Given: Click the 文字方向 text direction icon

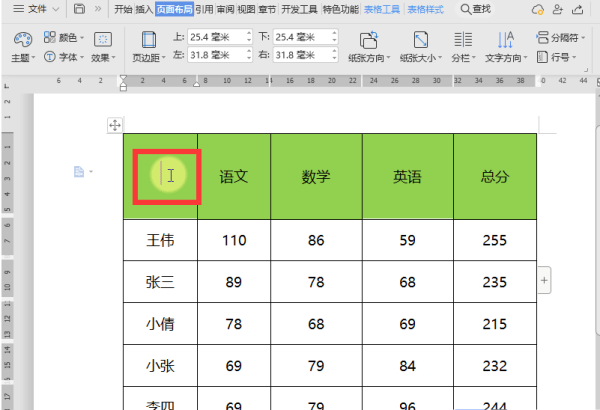Looking at the screenshot, I should coord(505,40).
